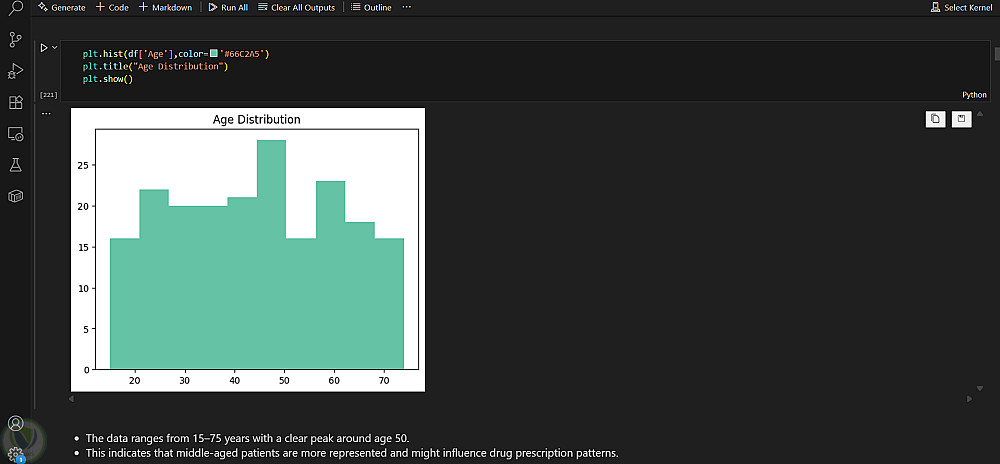Save the Age Distribution plot image
This screenshot has height=464, width=1000.
[961, 119]
